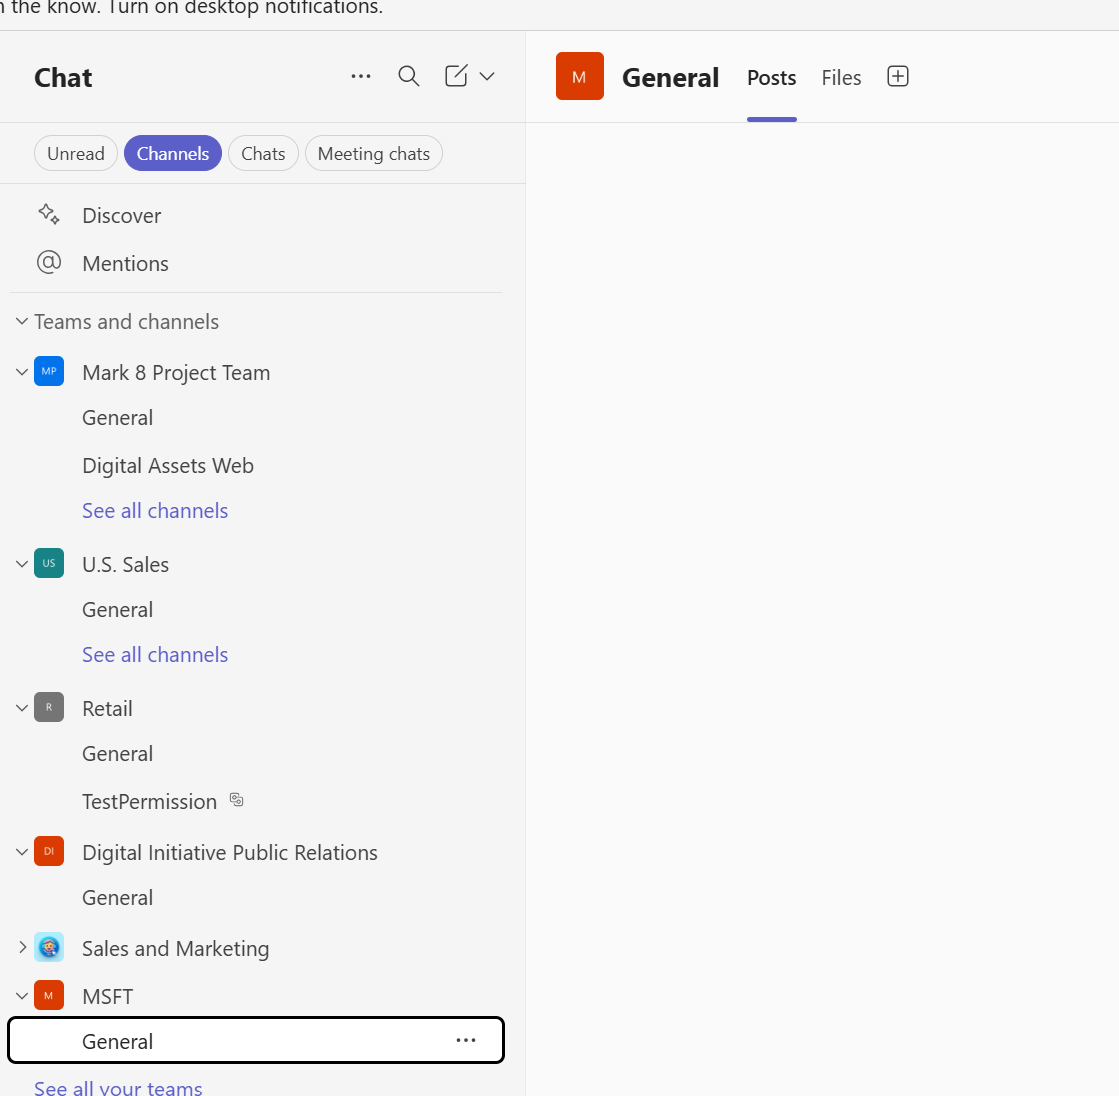
Task: Select Digital Initiative Public Relations team name
Action: 230,853
